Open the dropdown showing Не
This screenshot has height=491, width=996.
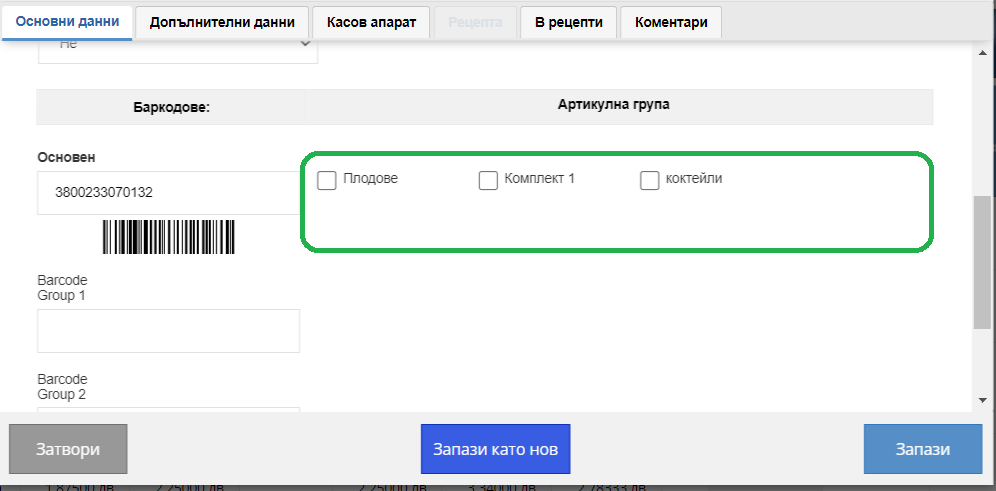[x=178, y=51]
